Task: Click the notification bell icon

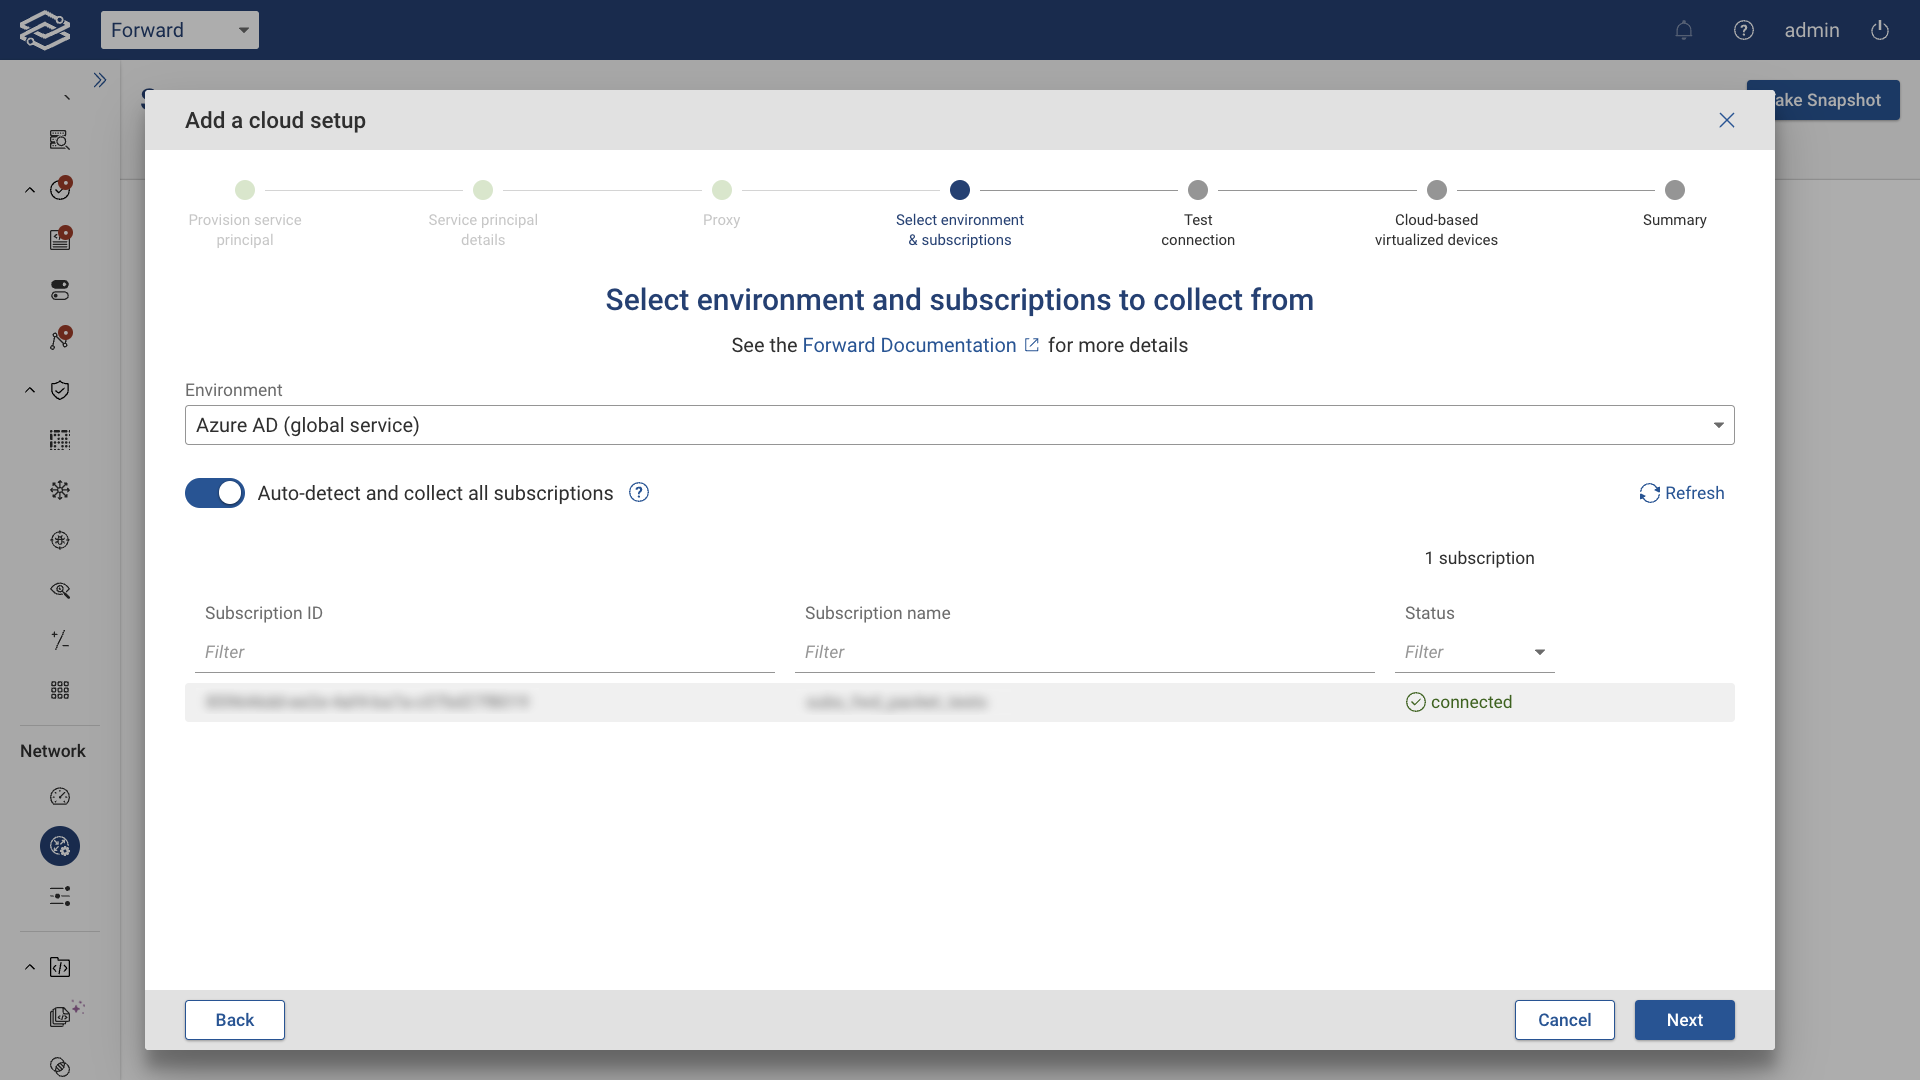Action: coord(1684,30)
